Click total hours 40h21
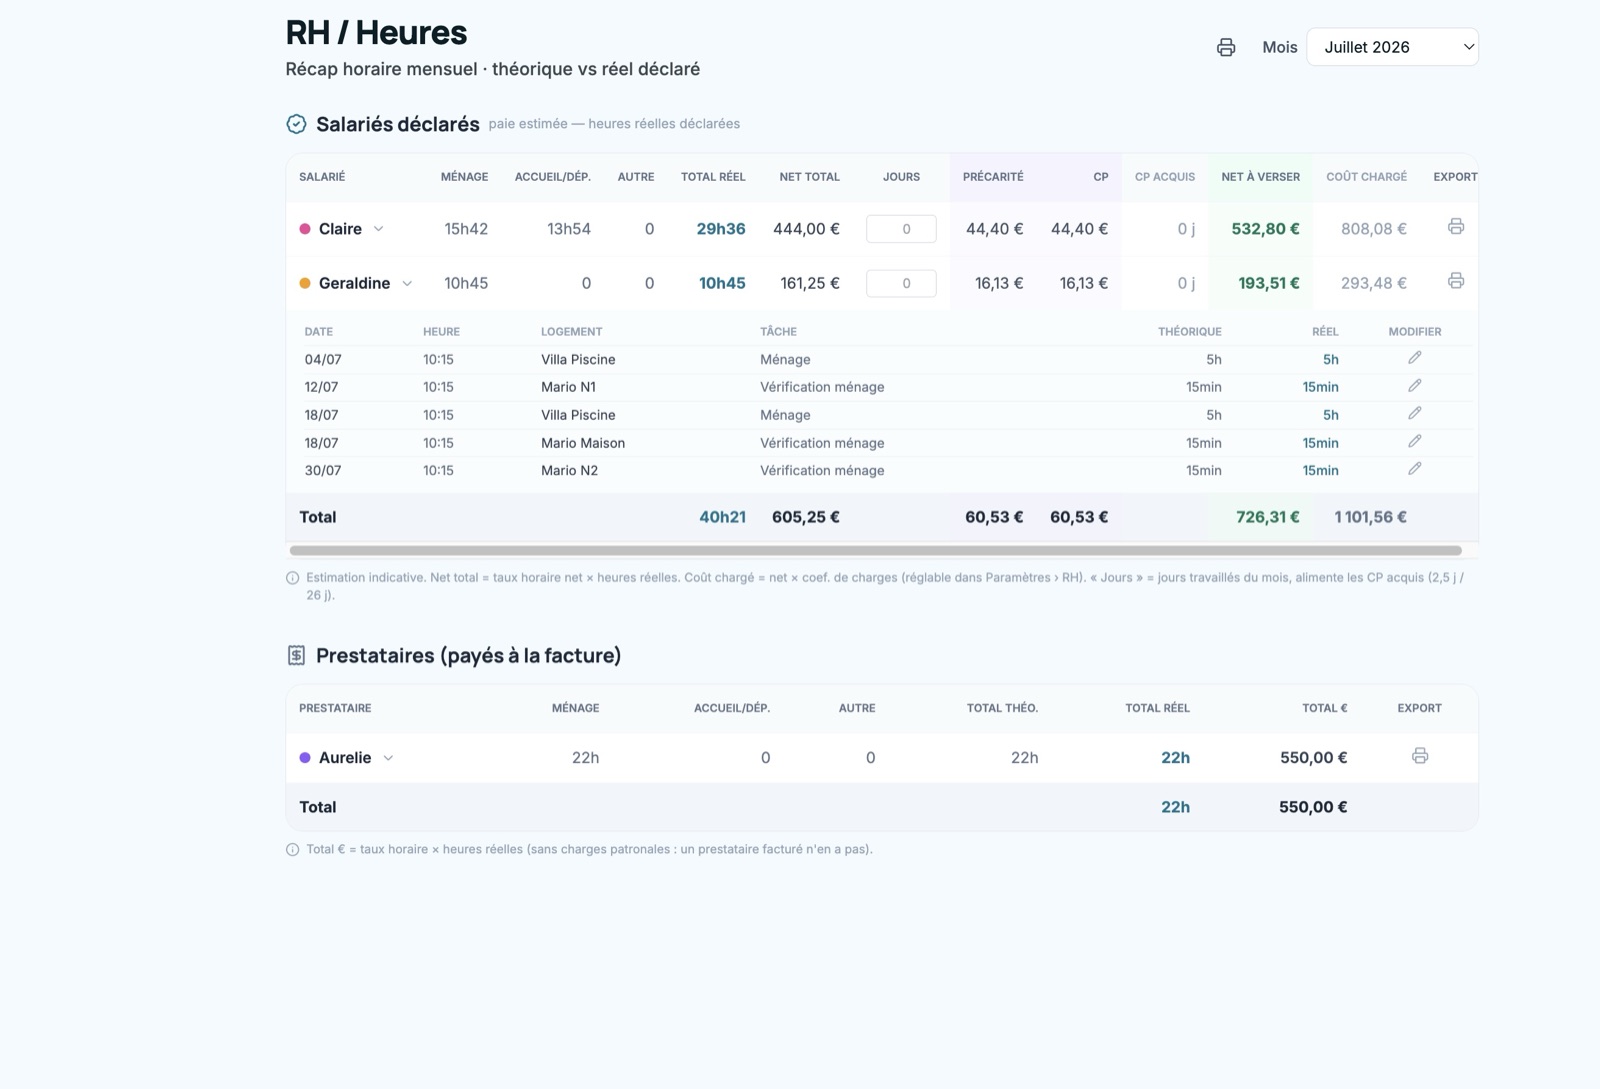Viewport: 1600px width, 1089px height. 722,517
